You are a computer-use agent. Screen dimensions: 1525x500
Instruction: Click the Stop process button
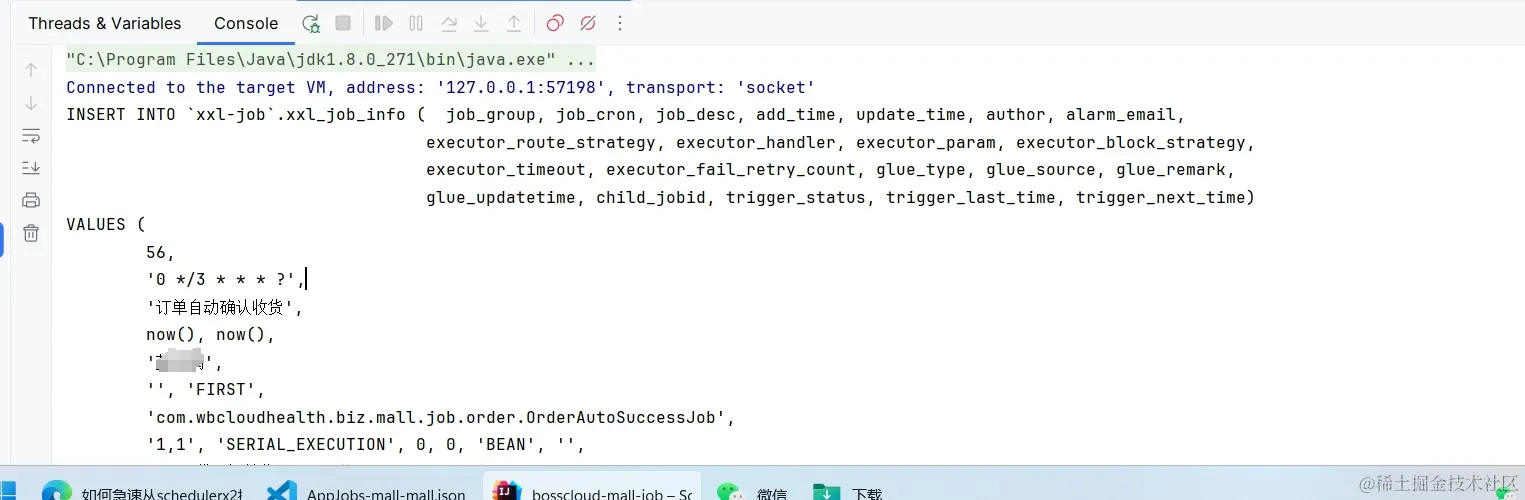[343, 23]
